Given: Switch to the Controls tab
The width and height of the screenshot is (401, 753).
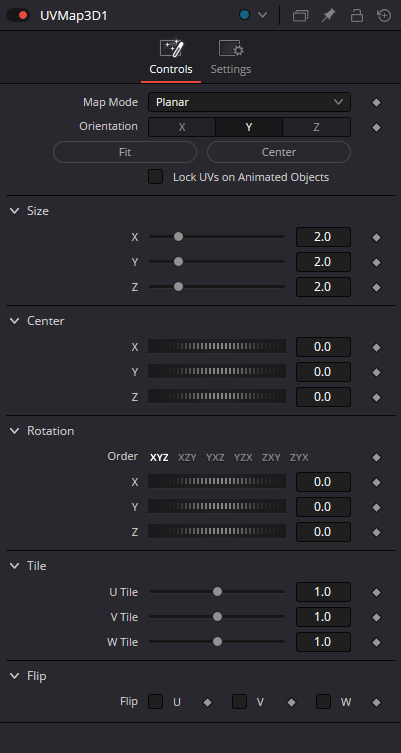Looking at the screenshot, I should (x=171, y=58).
